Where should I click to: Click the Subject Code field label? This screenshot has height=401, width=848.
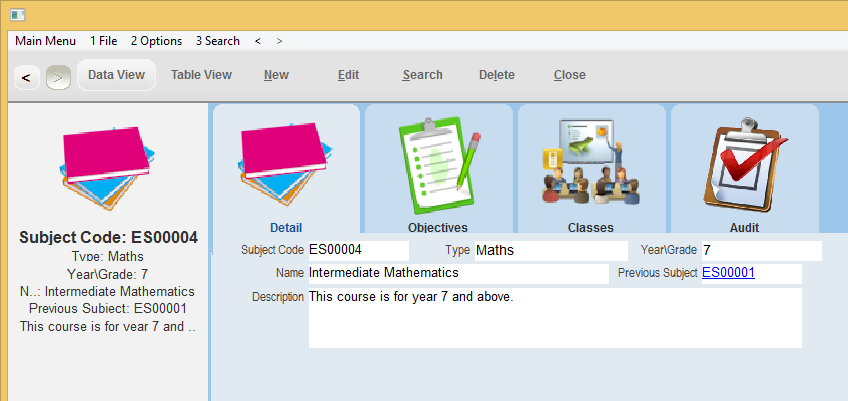pos(272,251)
